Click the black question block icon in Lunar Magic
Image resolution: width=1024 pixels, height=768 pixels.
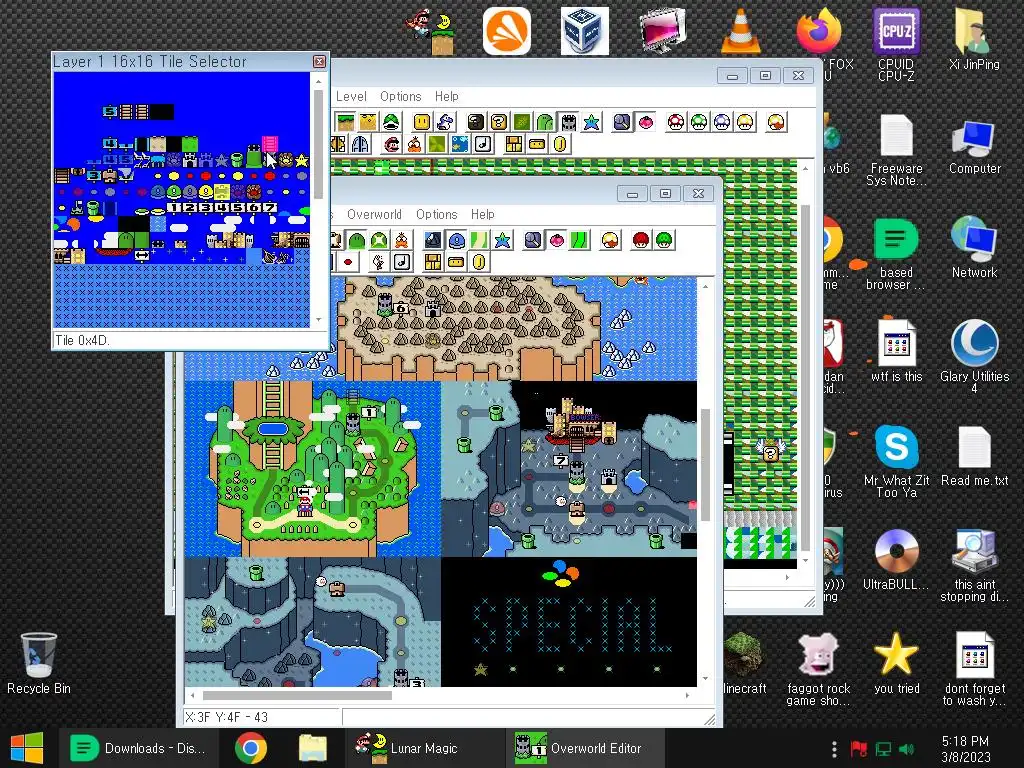pyautogui.click(x=475, y=122)
